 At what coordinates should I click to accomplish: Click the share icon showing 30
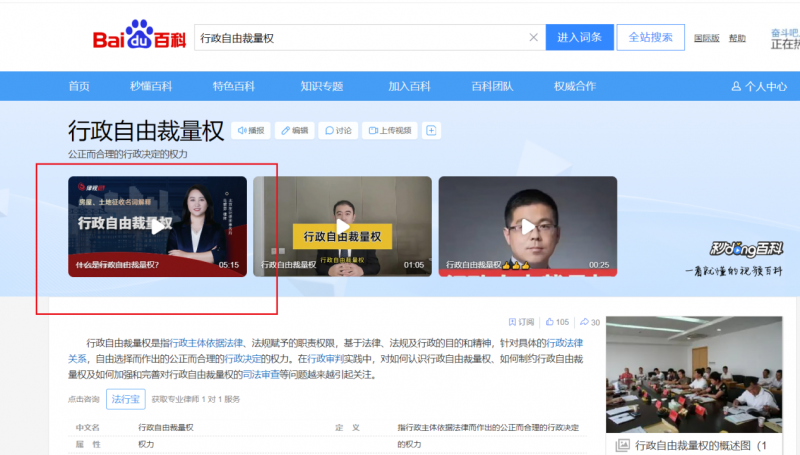tap(589, 322)
